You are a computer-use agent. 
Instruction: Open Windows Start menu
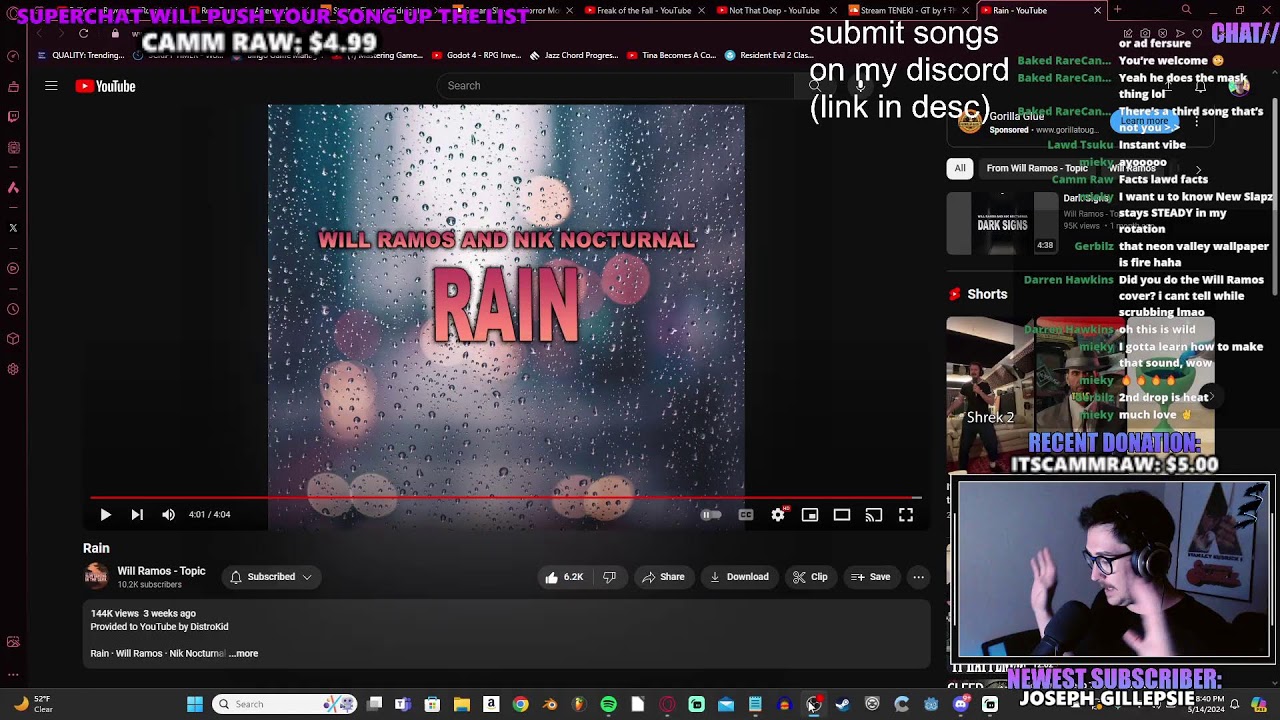195,704
